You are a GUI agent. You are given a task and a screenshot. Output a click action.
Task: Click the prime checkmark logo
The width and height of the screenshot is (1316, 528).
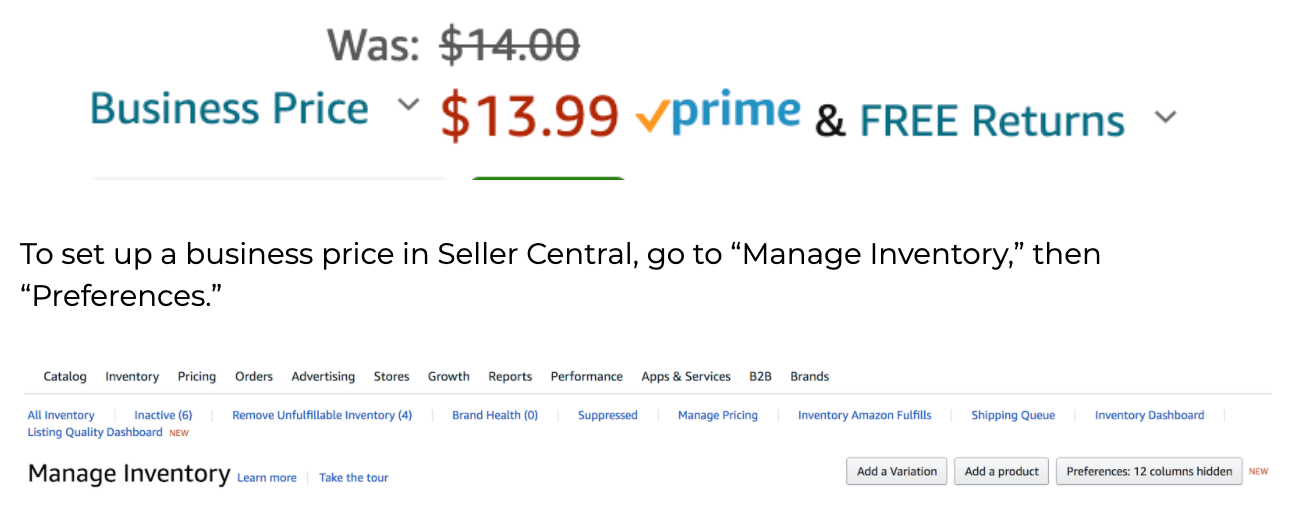click(718, 113)
